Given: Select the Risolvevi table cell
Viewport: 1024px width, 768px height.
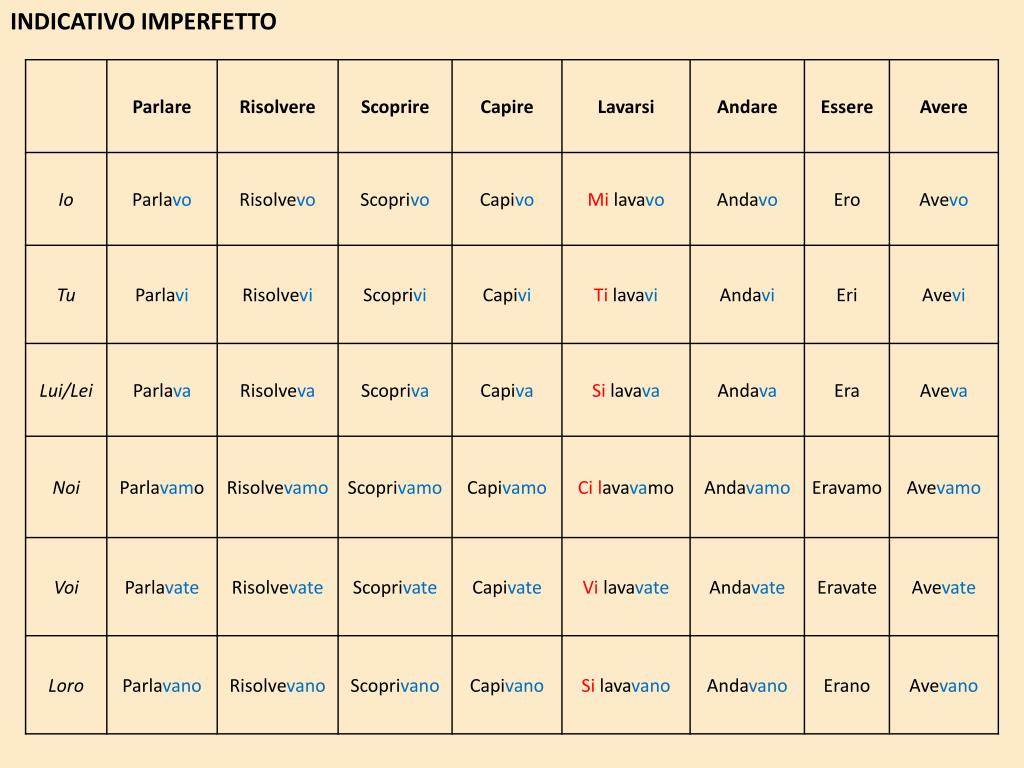Looking at the screenshot, I should [277, 295].
